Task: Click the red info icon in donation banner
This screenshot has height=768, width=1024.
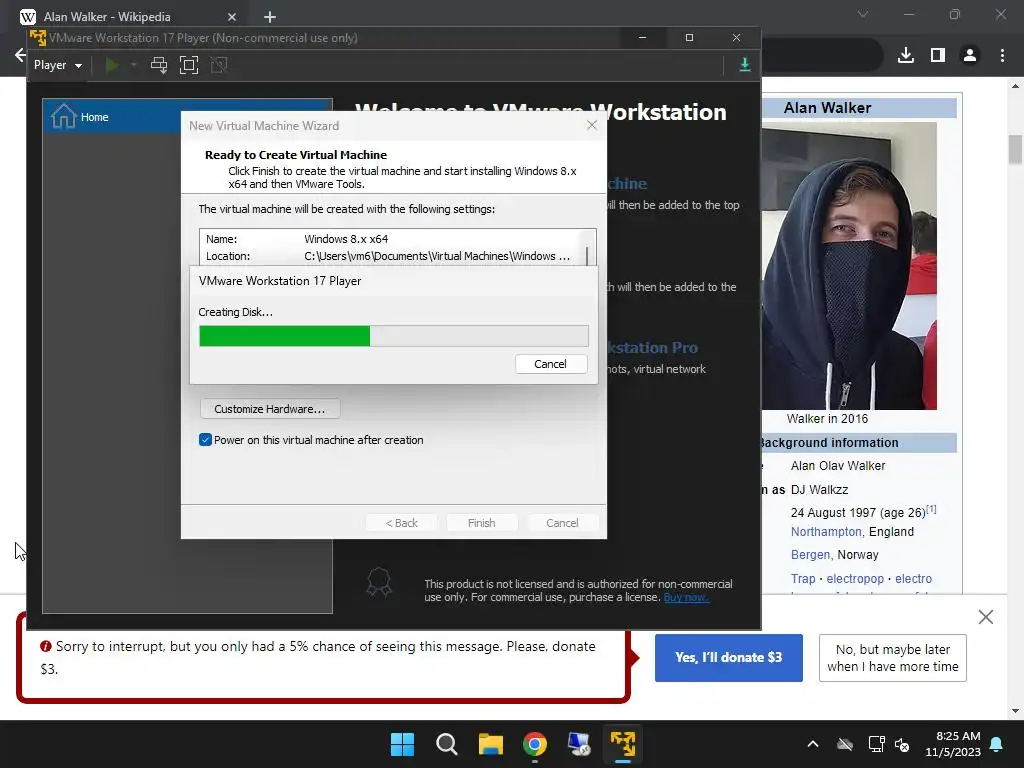Action: tap(46, 647)
